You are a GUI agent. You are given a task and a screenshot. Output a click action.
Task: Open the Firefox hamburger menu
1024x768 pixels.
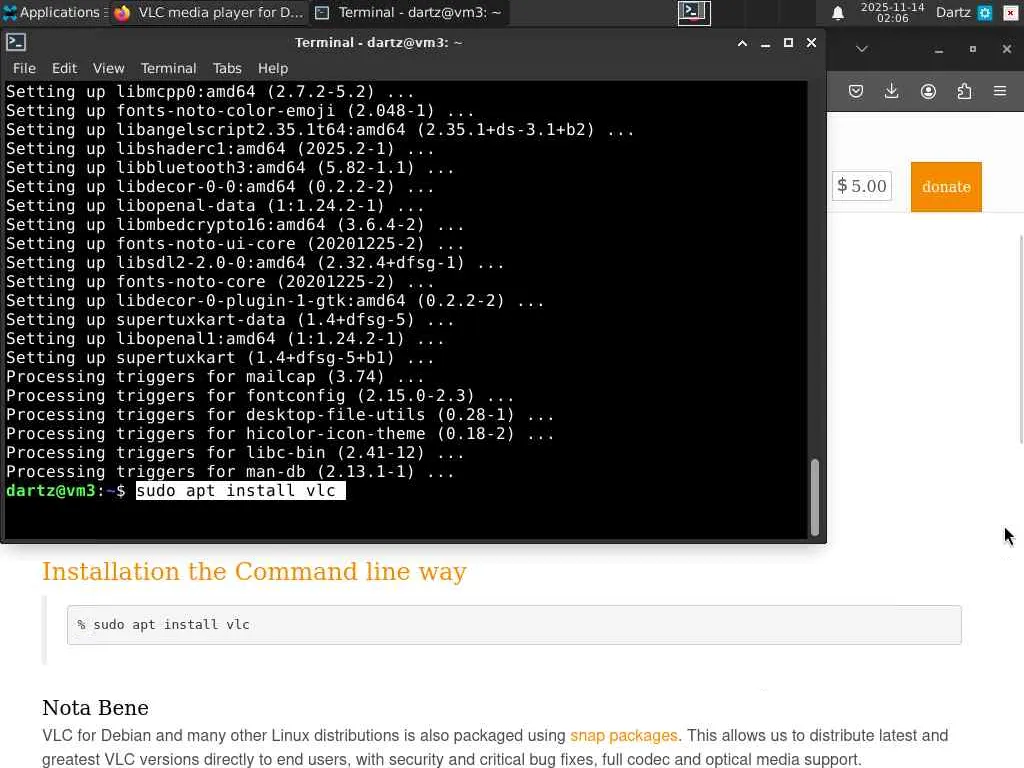pos(1000,91)
